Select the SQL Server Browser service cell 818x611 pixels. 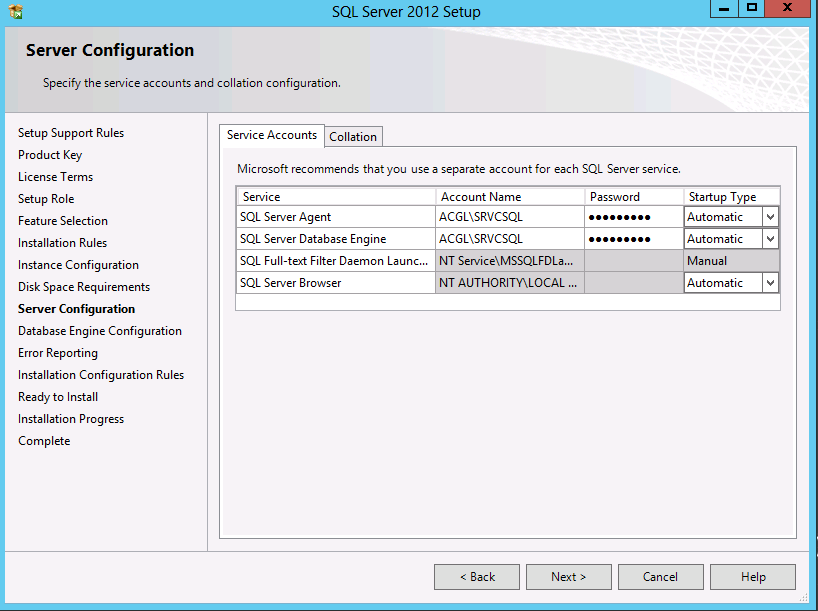(335, 283)
